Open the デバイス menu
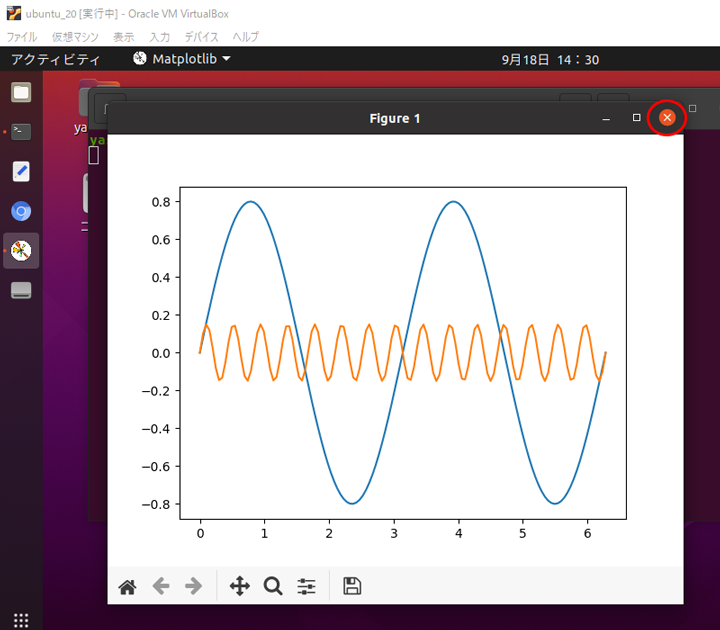The image size is (720, 630). pos(201,37)
